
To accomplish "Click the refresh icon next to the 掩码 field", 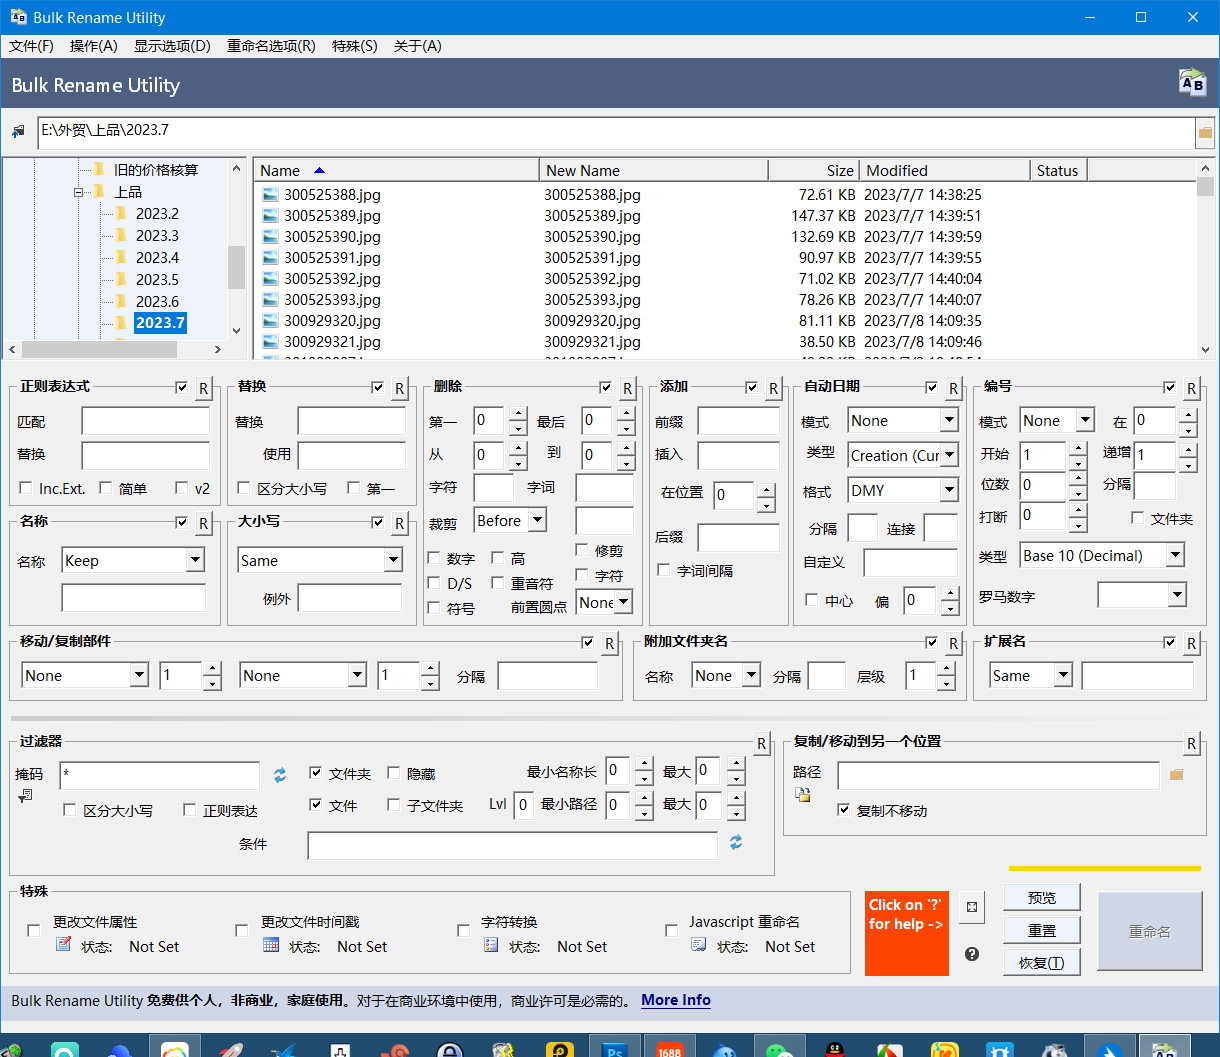I will click(x=280, y=775).
